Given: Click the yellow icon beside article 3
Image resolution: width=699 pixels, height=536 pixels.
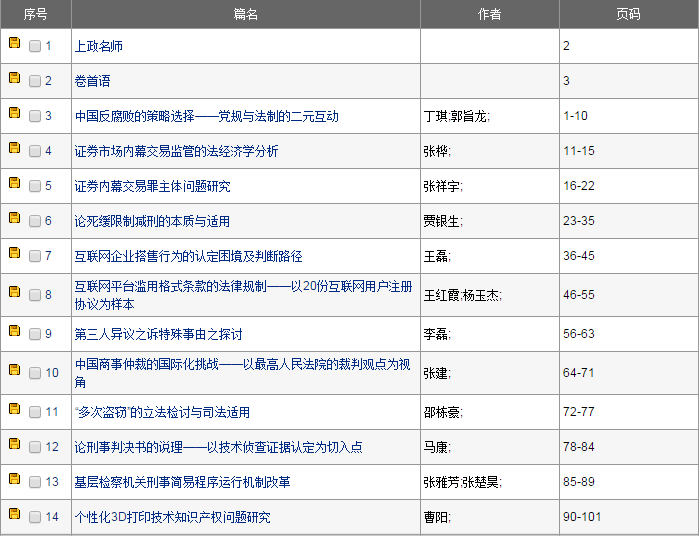Looking at the screenshot, I should 14,113.
